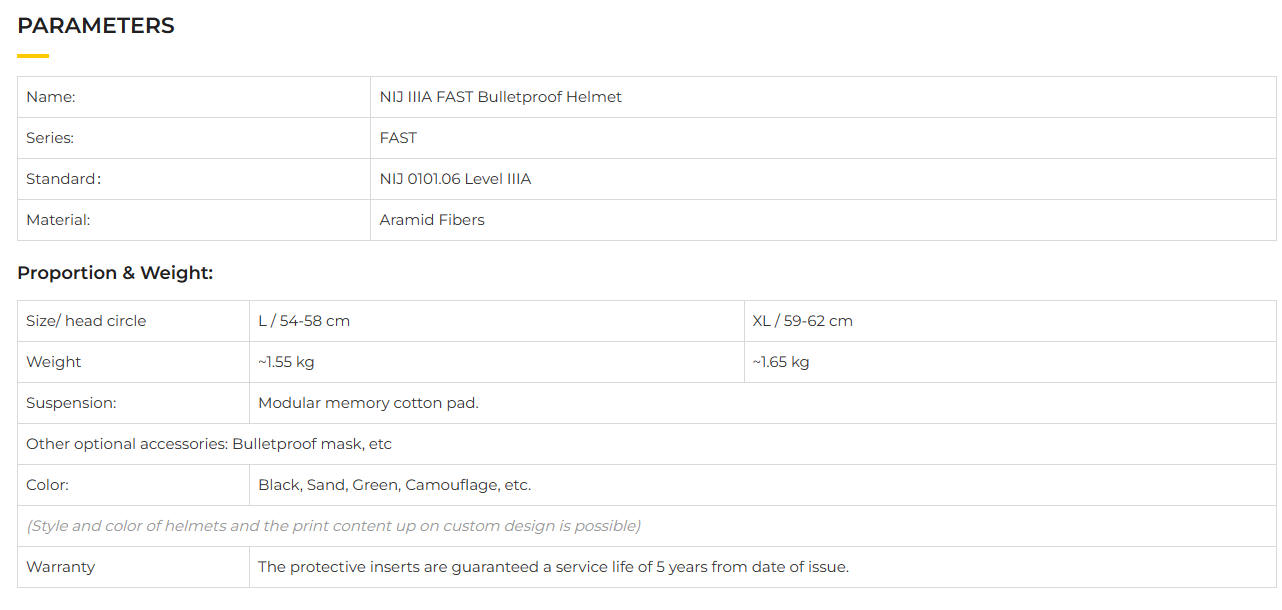
Task: Click the italic custom design note row
Action: coord(333,526)
